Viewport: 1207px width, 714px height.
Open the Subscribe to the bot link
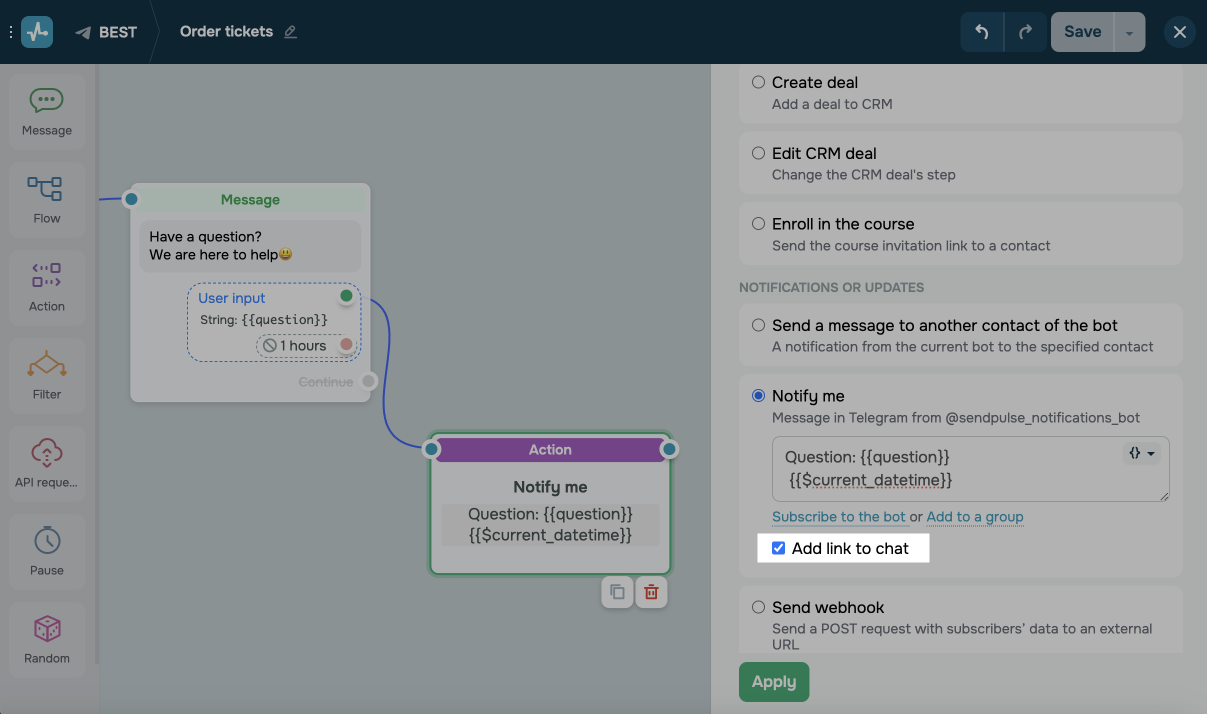[x=839, y=517]
